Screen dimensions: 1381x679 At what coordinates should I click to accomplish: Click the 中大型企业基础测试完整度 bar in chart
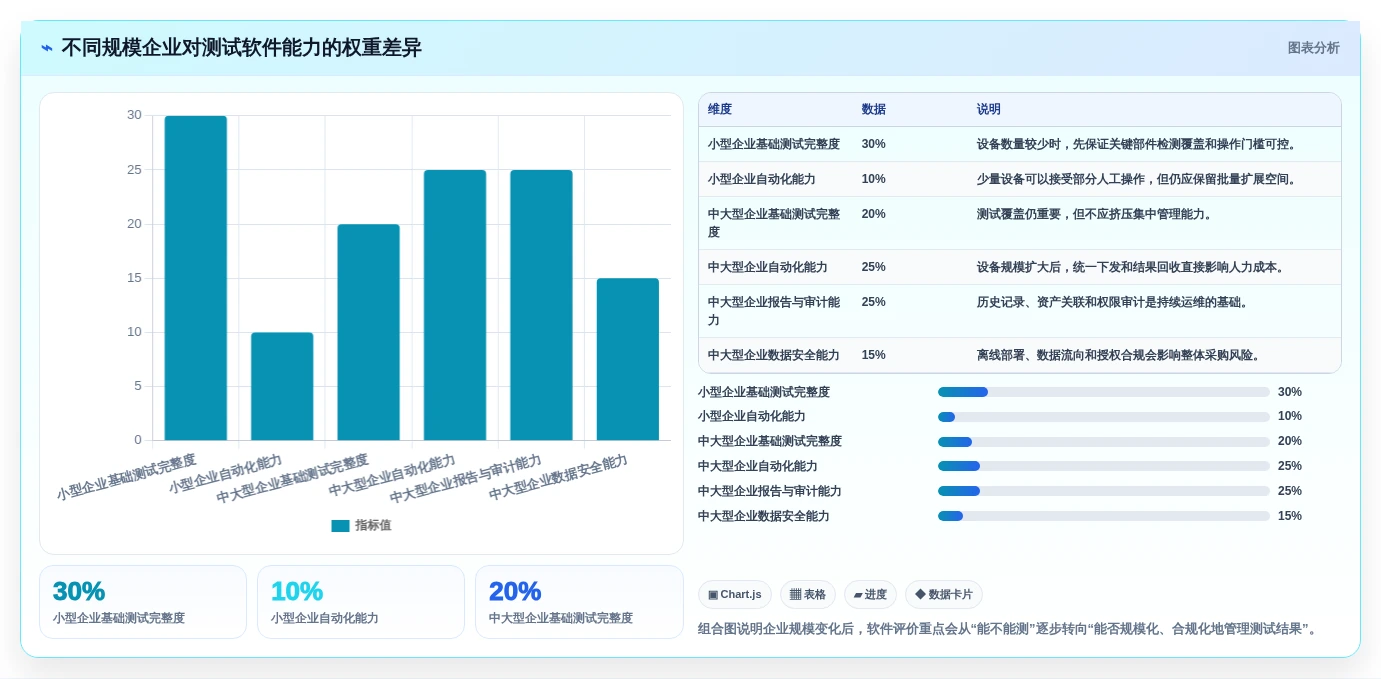coord(368,332)
